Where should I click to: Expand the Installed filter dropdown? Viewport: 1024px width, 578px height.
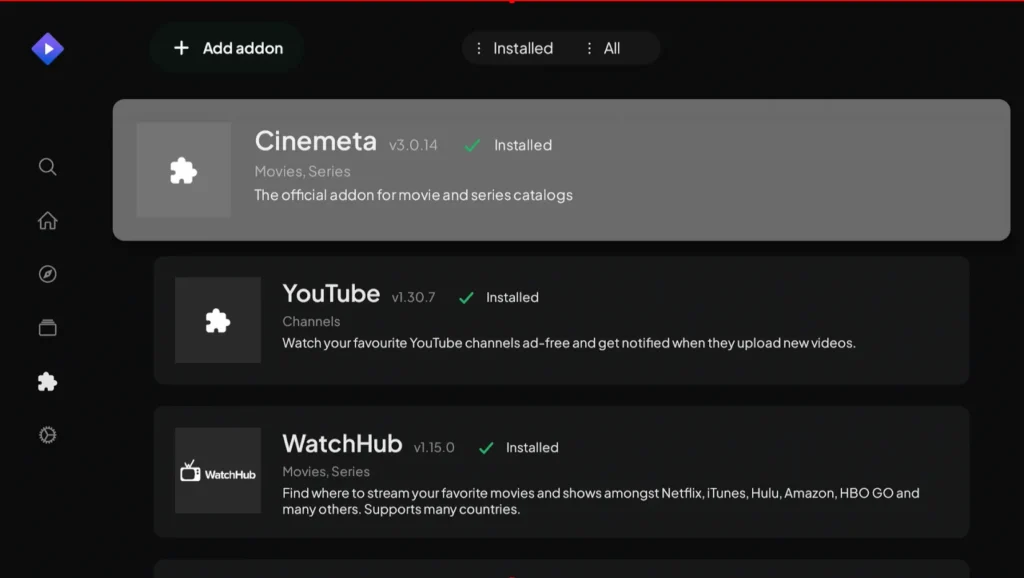click(x=514, y=48)
